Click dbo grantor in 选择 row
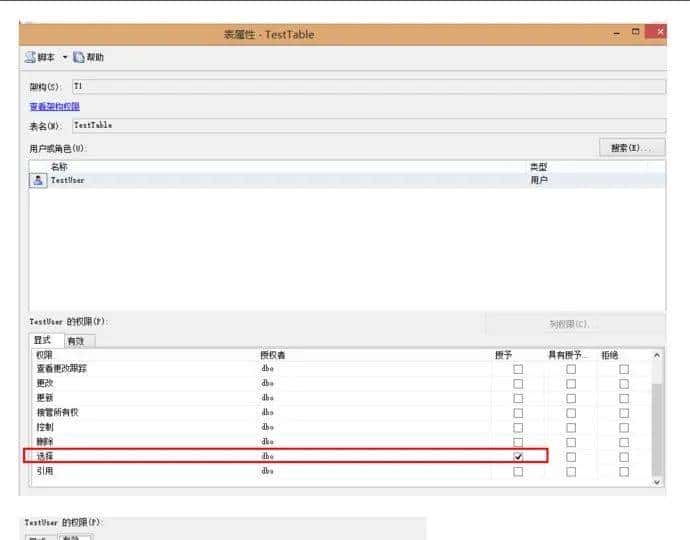This screenshot has height=540, width=690. [268, 456]
